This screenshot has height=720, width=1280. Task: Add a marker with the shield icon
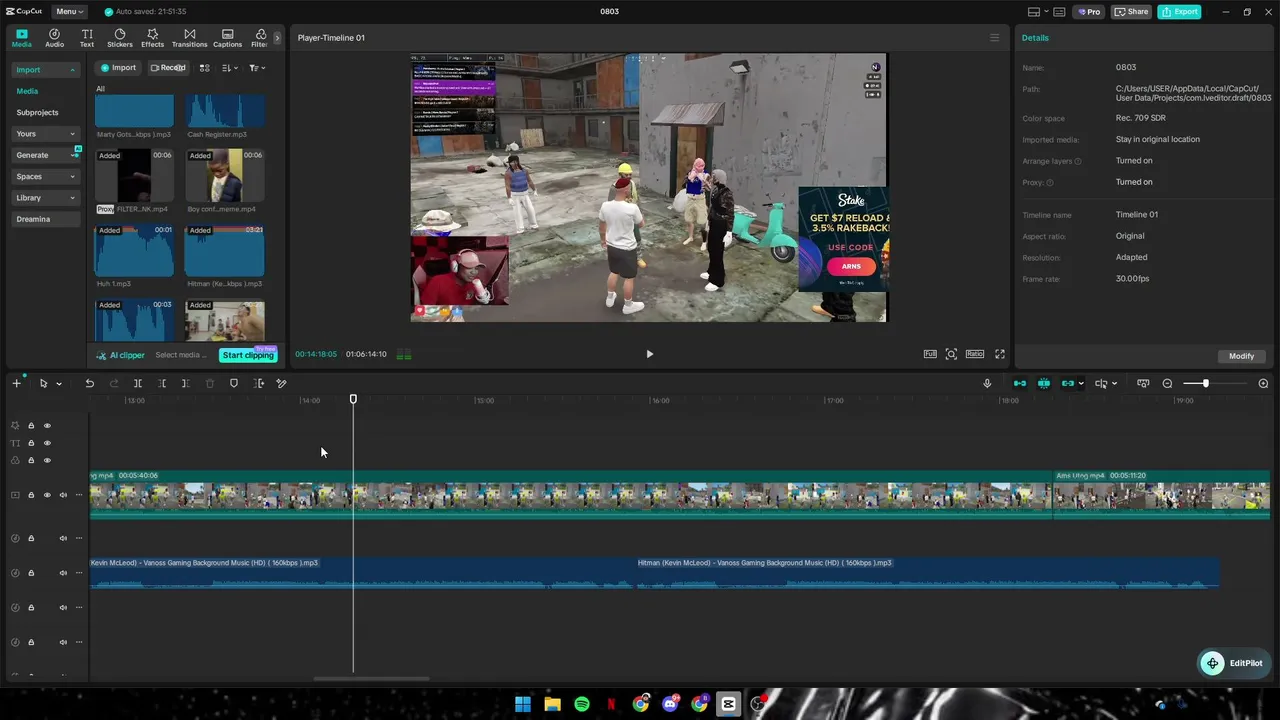pos(234,383)
